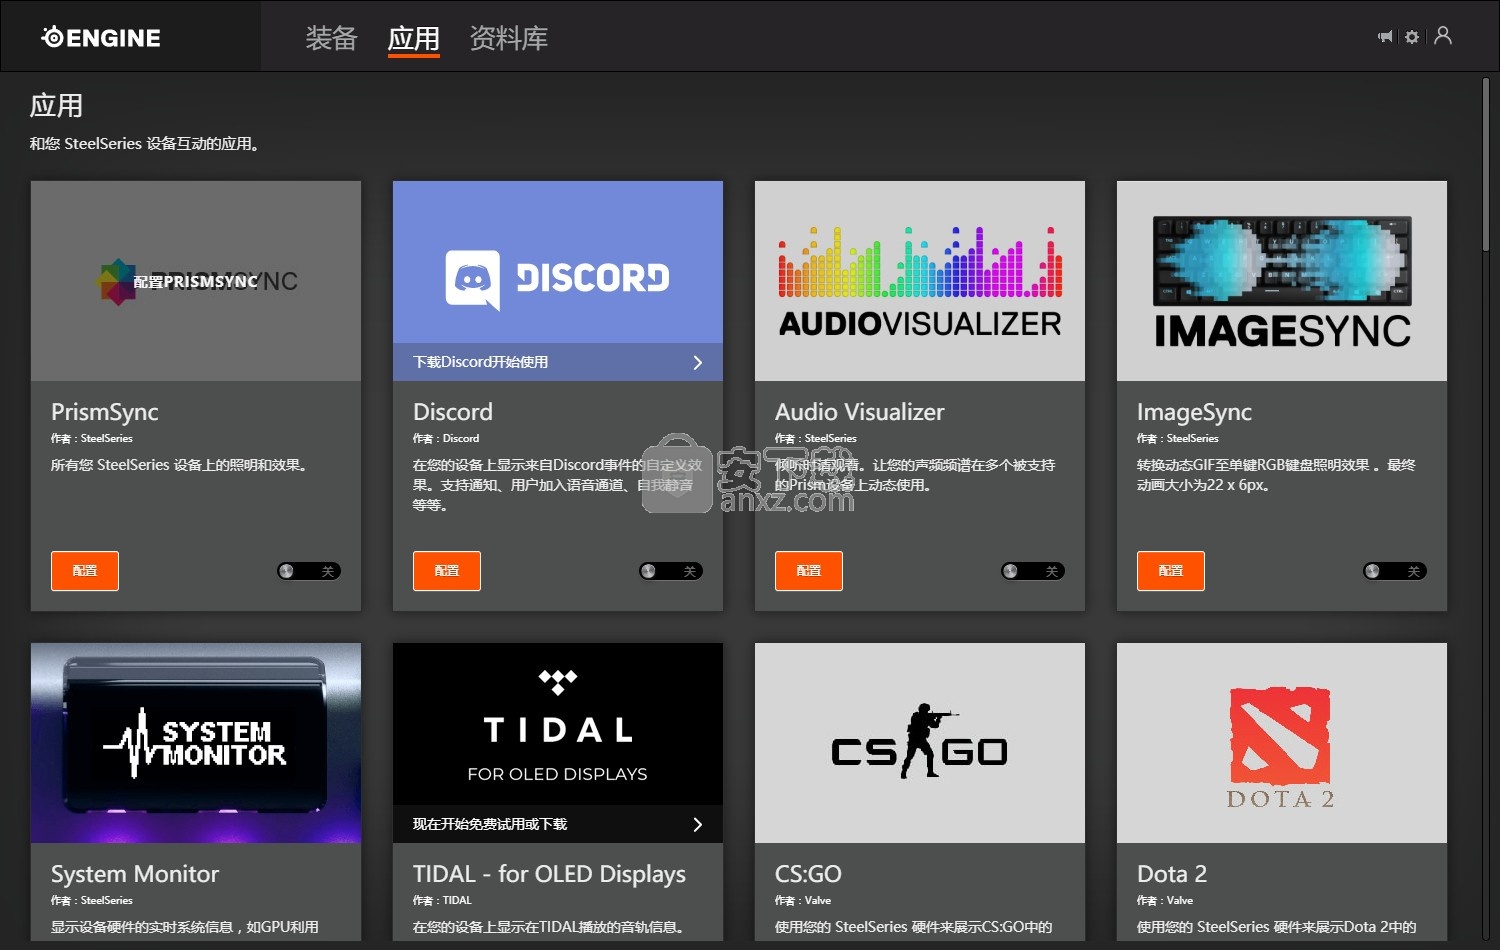Click the page scrollbar thumb
The height and width of the screenshot is (950, 1500).
[1486, 165]
